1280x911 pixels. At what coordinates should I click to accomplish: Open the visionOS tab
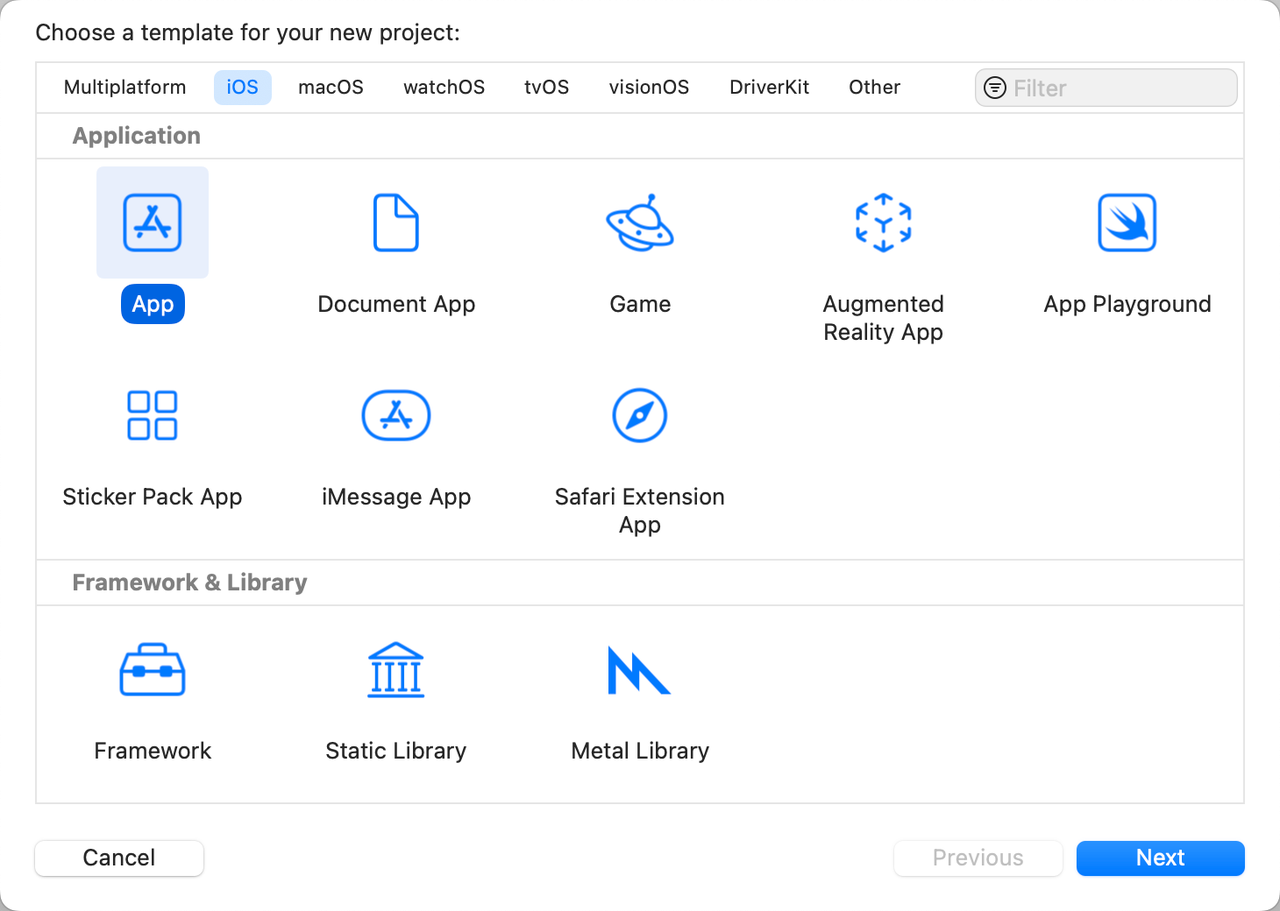(649, 87)
